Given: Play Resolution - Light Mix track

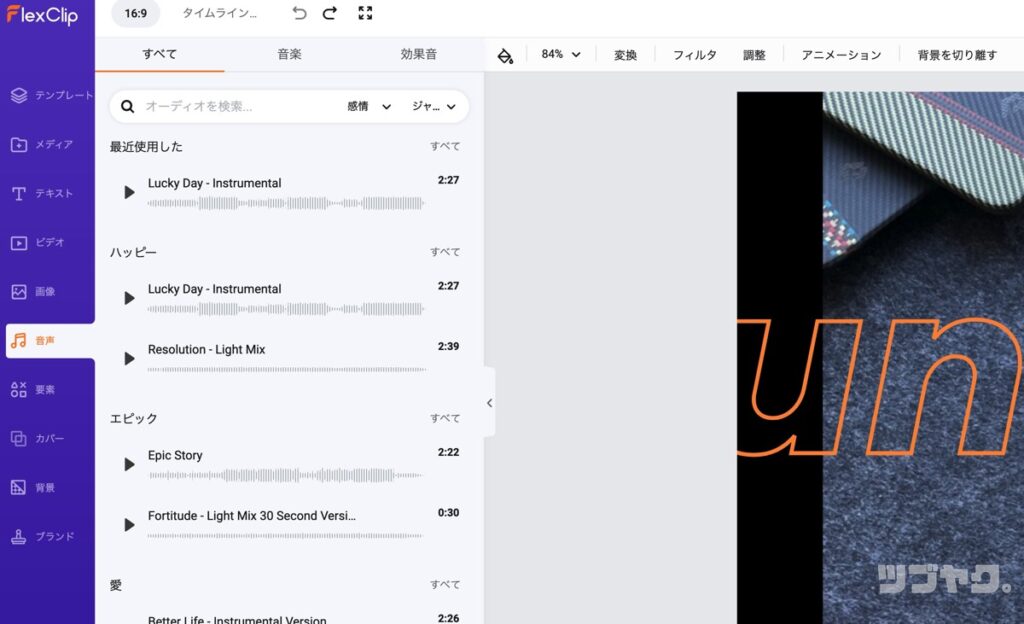Looking at the screenshot, I should [x=129, y=358].
